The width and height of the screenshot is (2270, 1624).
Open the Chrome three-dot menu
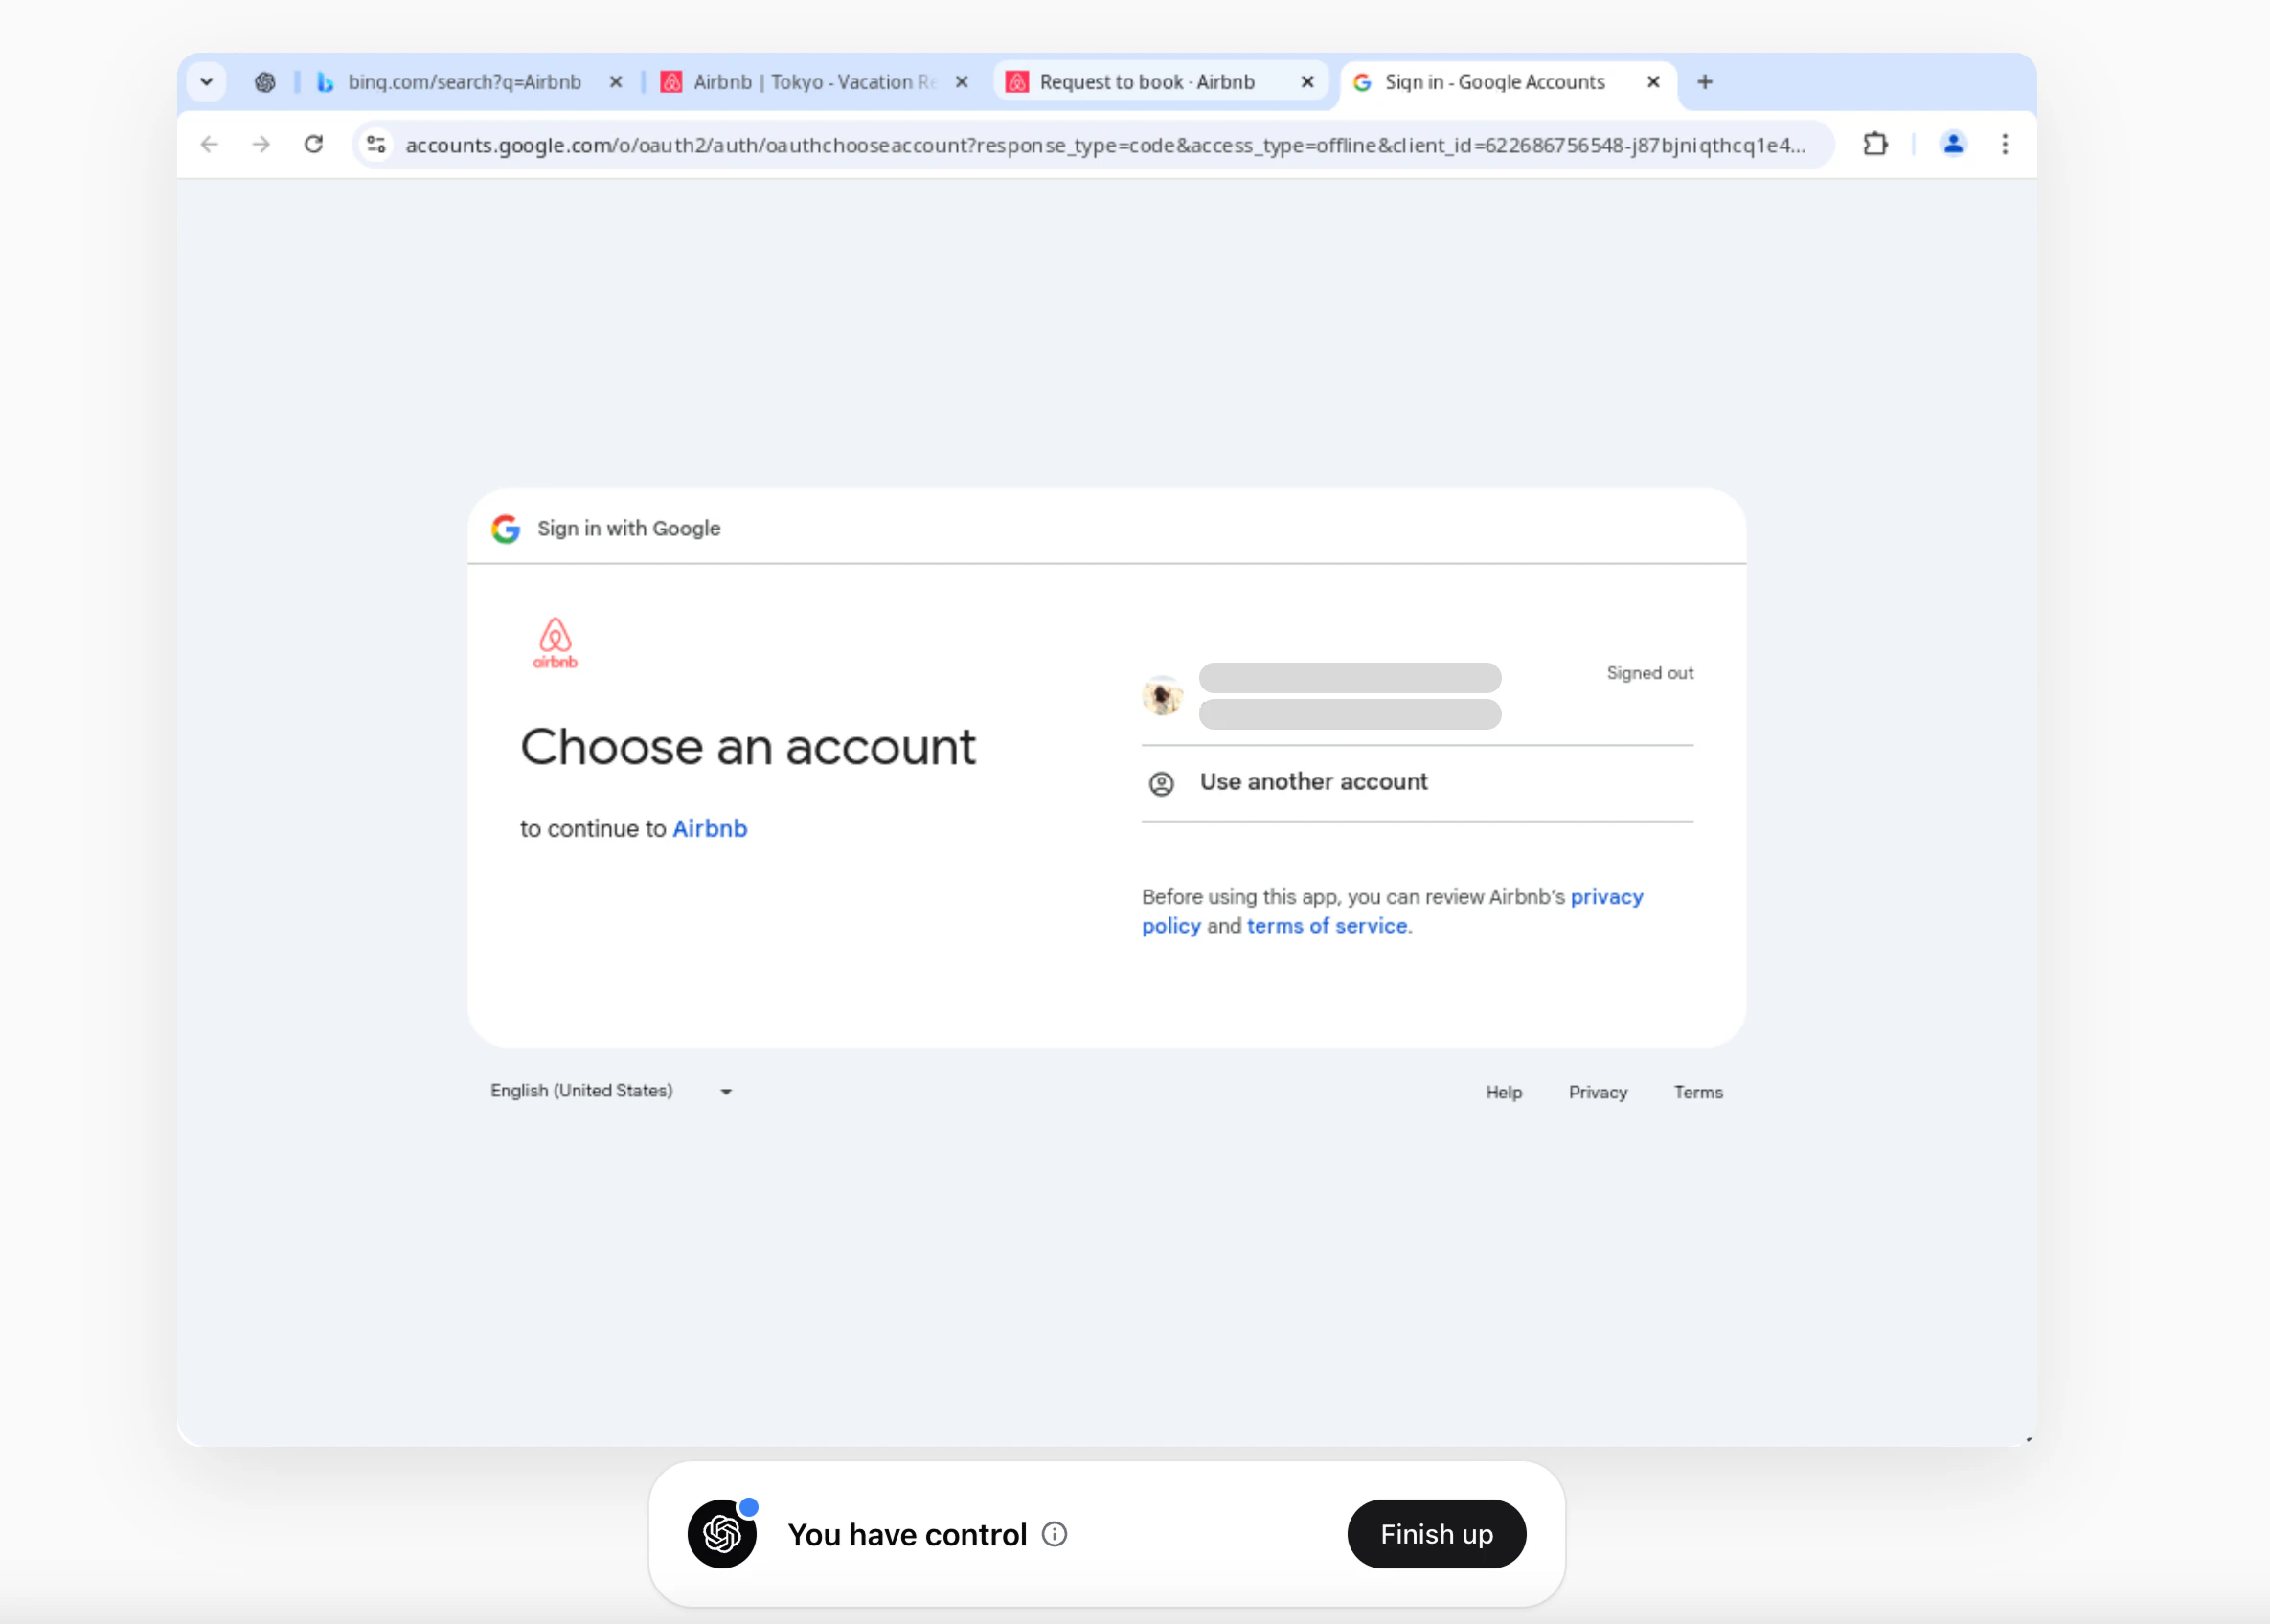click(x=2006, y=144)
